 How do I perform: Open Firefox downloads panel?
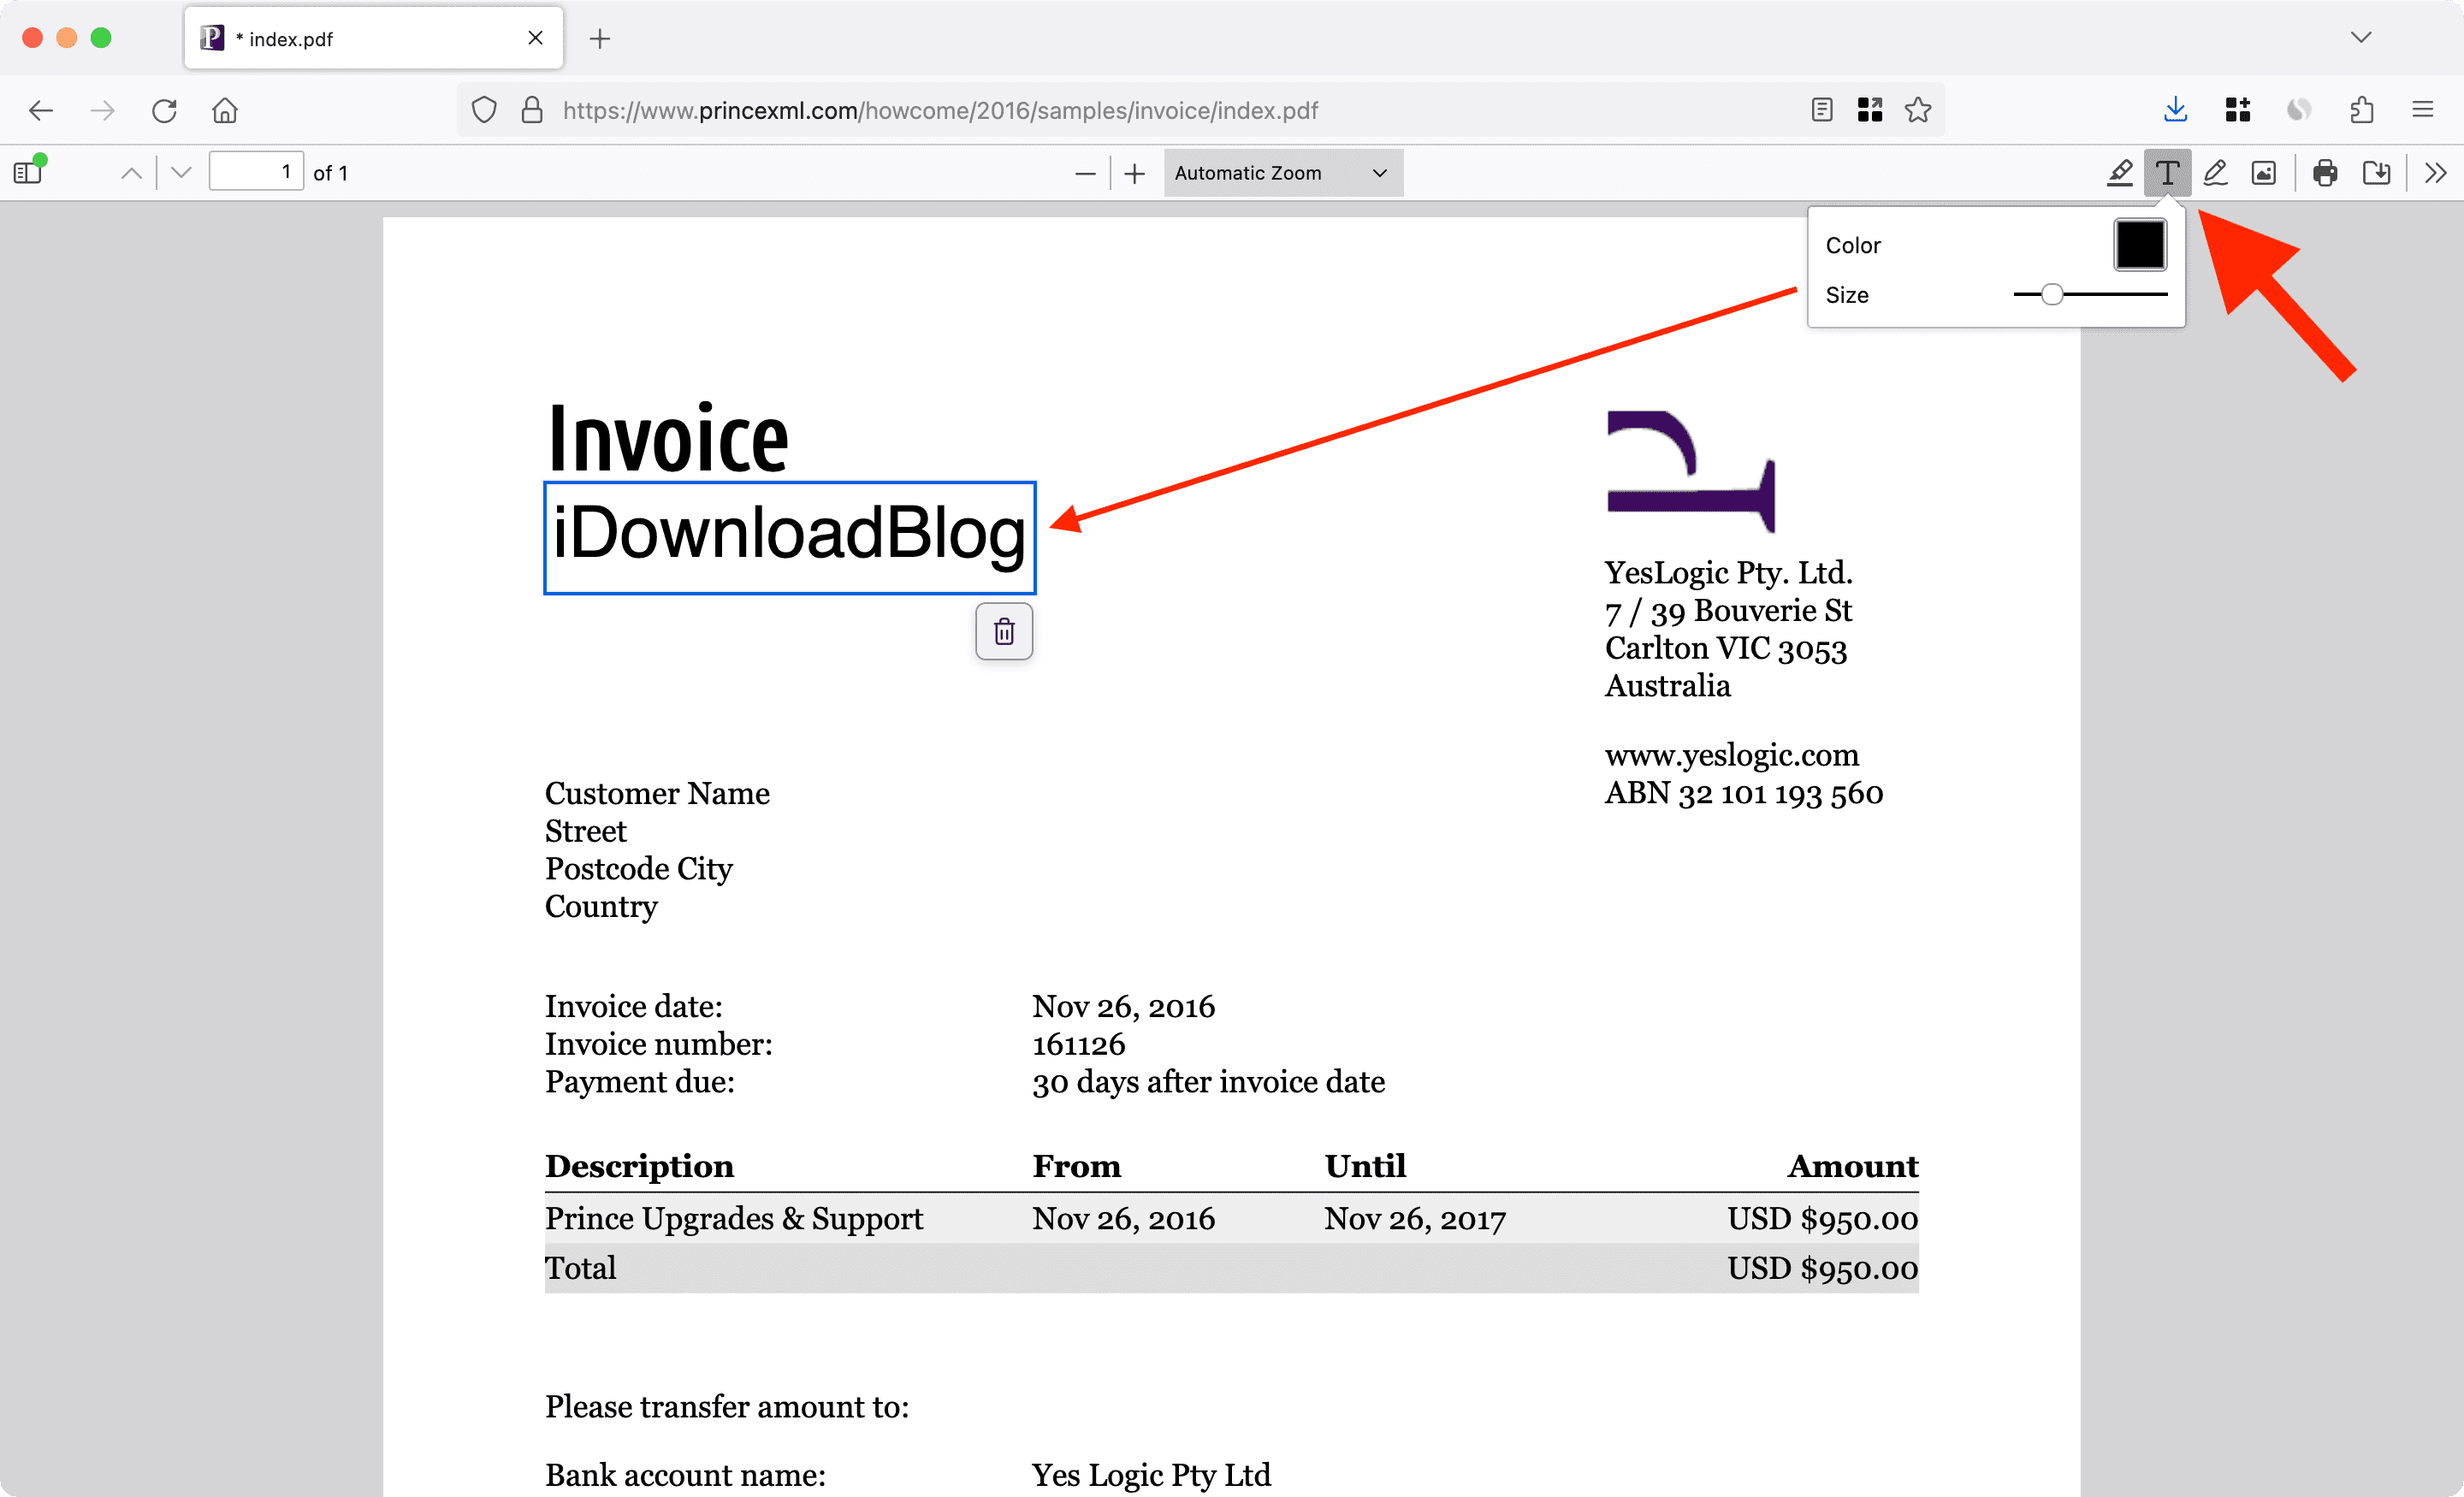point(2175,110)
